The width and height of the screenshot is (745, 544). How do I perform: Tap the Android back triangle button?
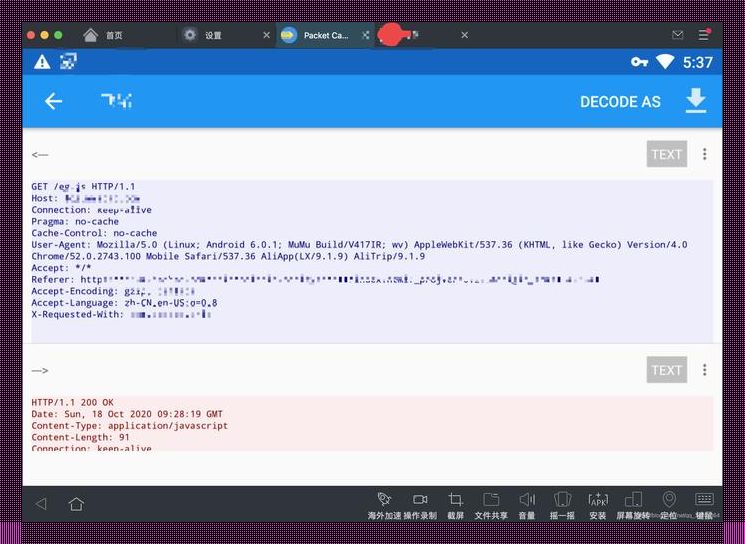pos(41,504)
